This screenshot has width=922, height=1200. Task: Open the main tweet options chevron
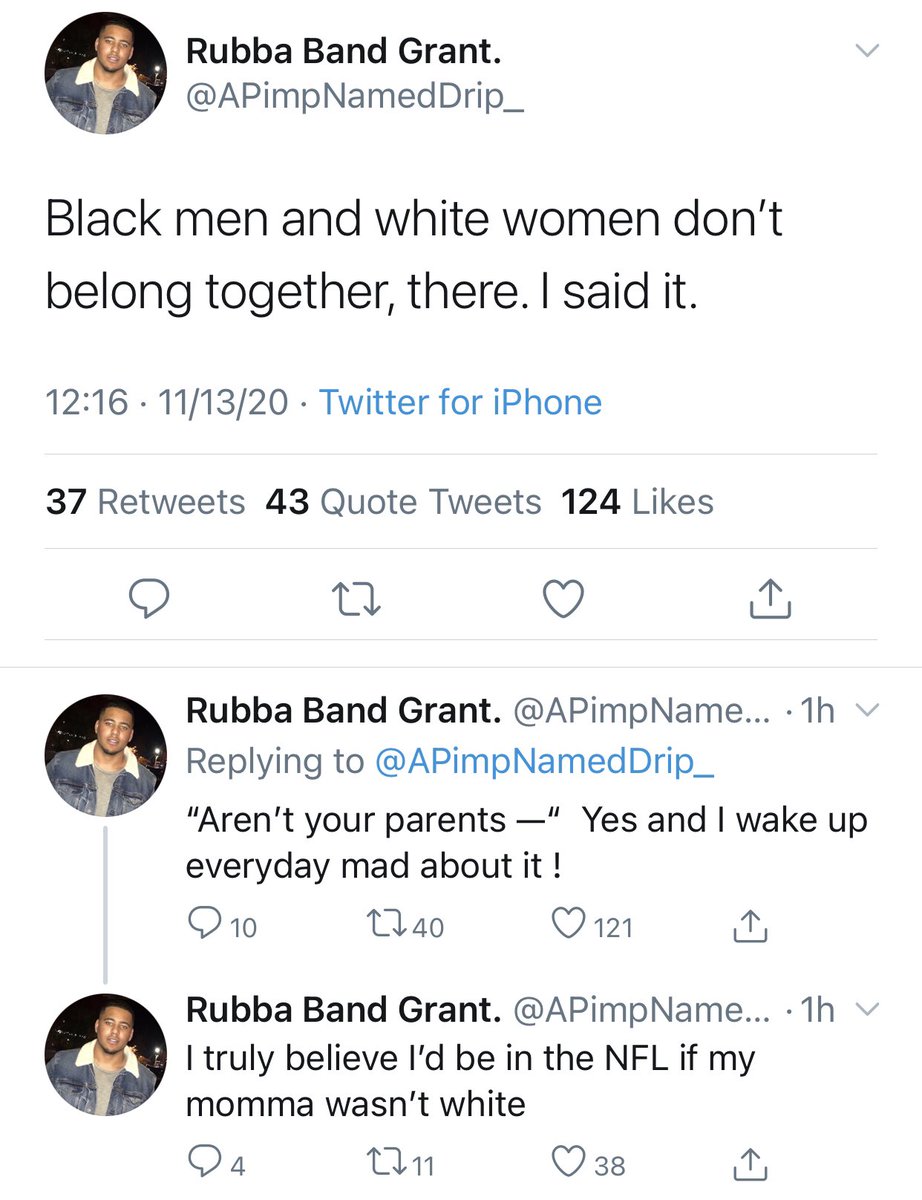coord(867,51)
